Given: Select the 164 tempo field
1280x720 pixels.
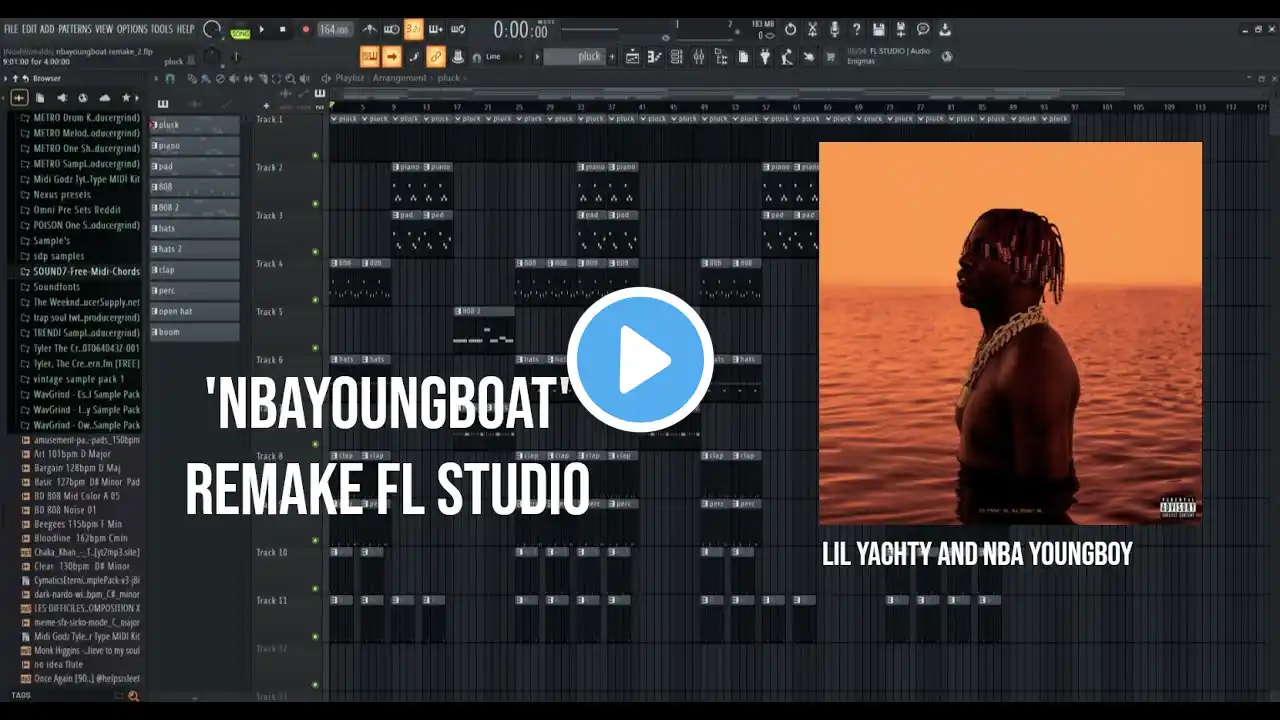Looking at the screenshot, I should (333, 30).
